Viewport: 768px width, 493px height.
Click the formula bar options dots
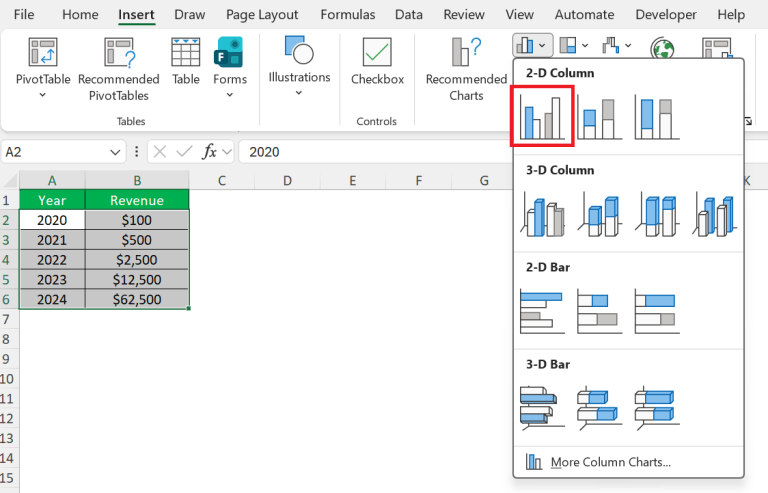tap(137, 152)
